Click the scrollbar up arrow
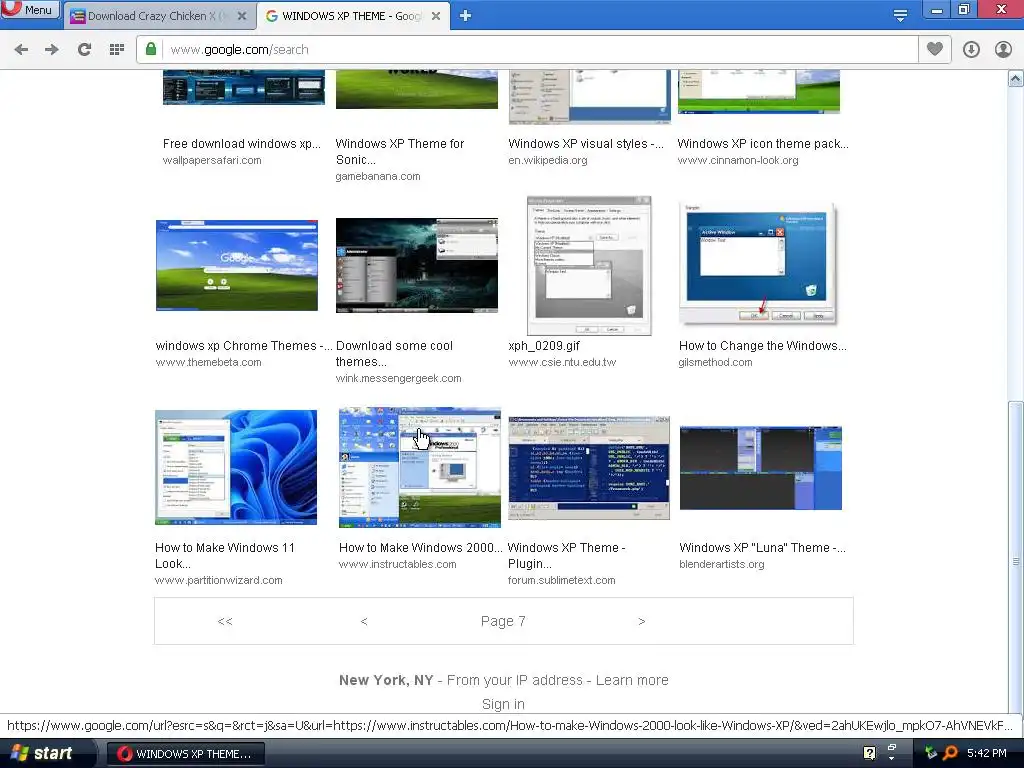The image size is (1024, 768). click(1016, 79)
